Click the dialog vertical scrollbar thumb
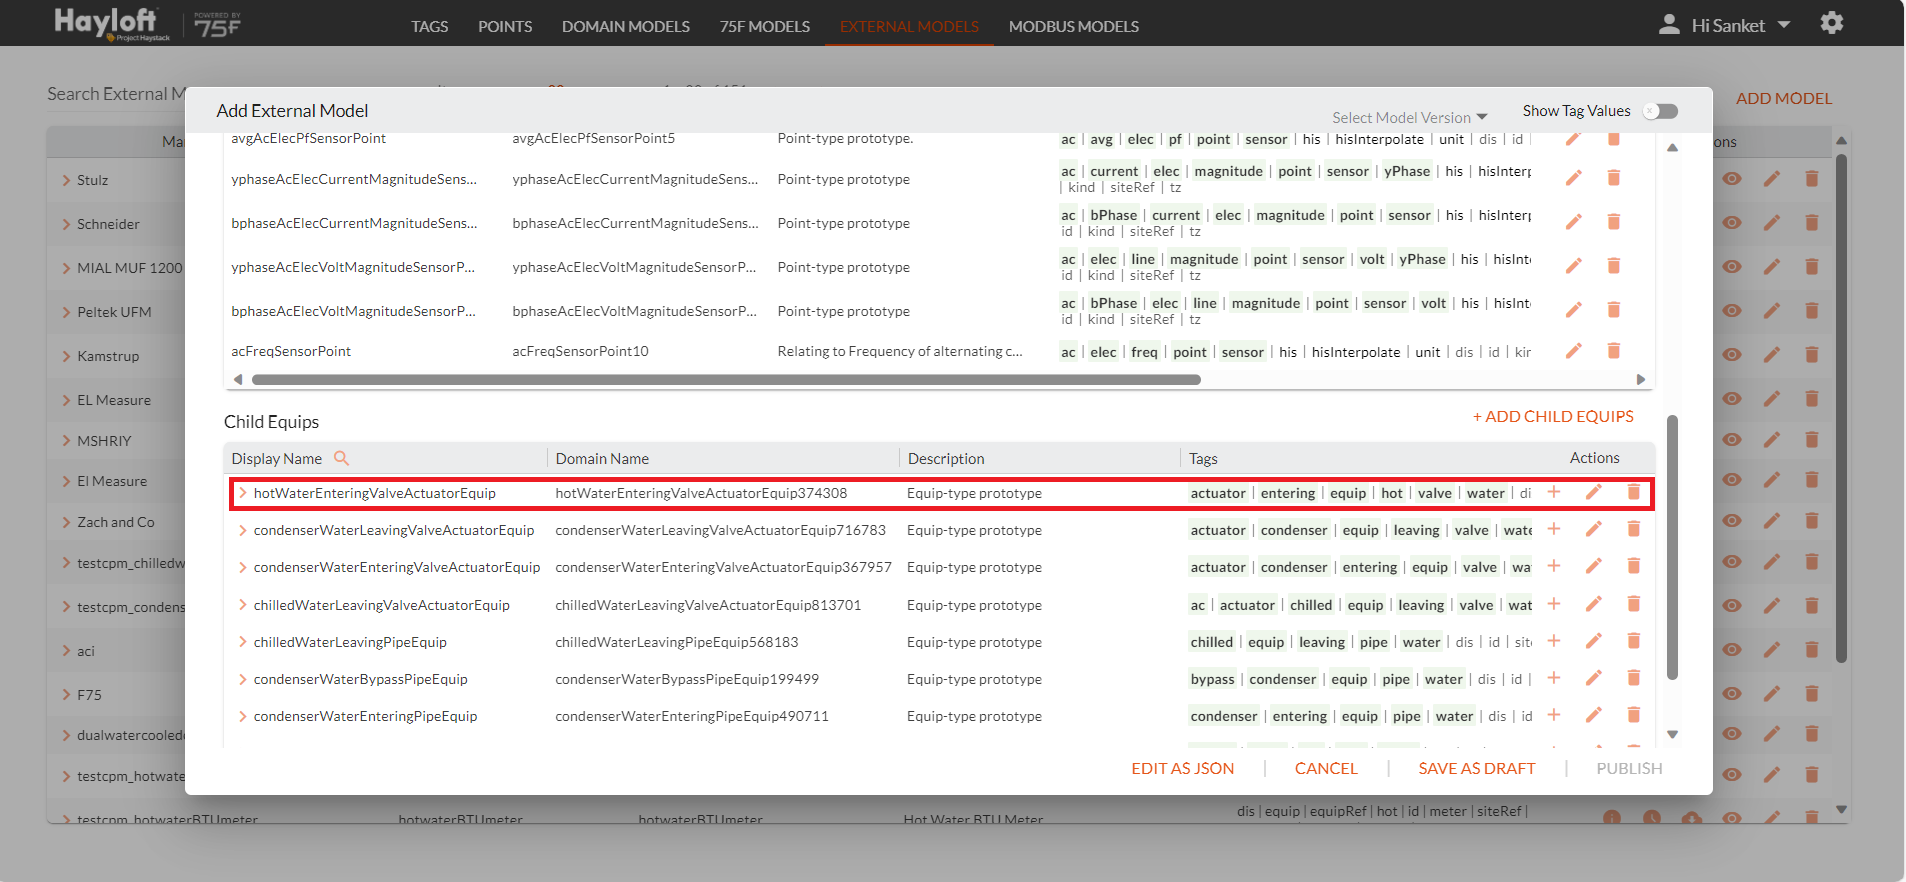Viewport: 1906px width, 882px height. click(1672, 548)
